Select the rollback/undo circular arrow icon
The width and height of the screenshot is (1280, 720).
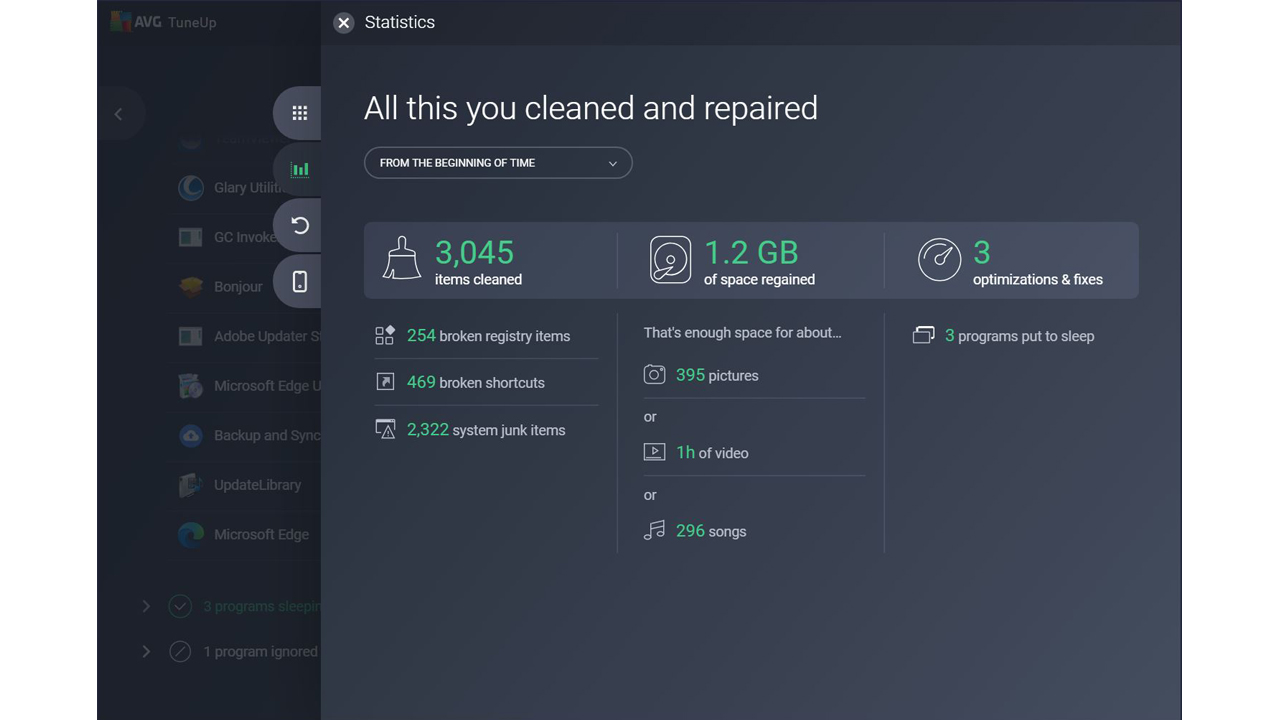(x=298, y=225)
